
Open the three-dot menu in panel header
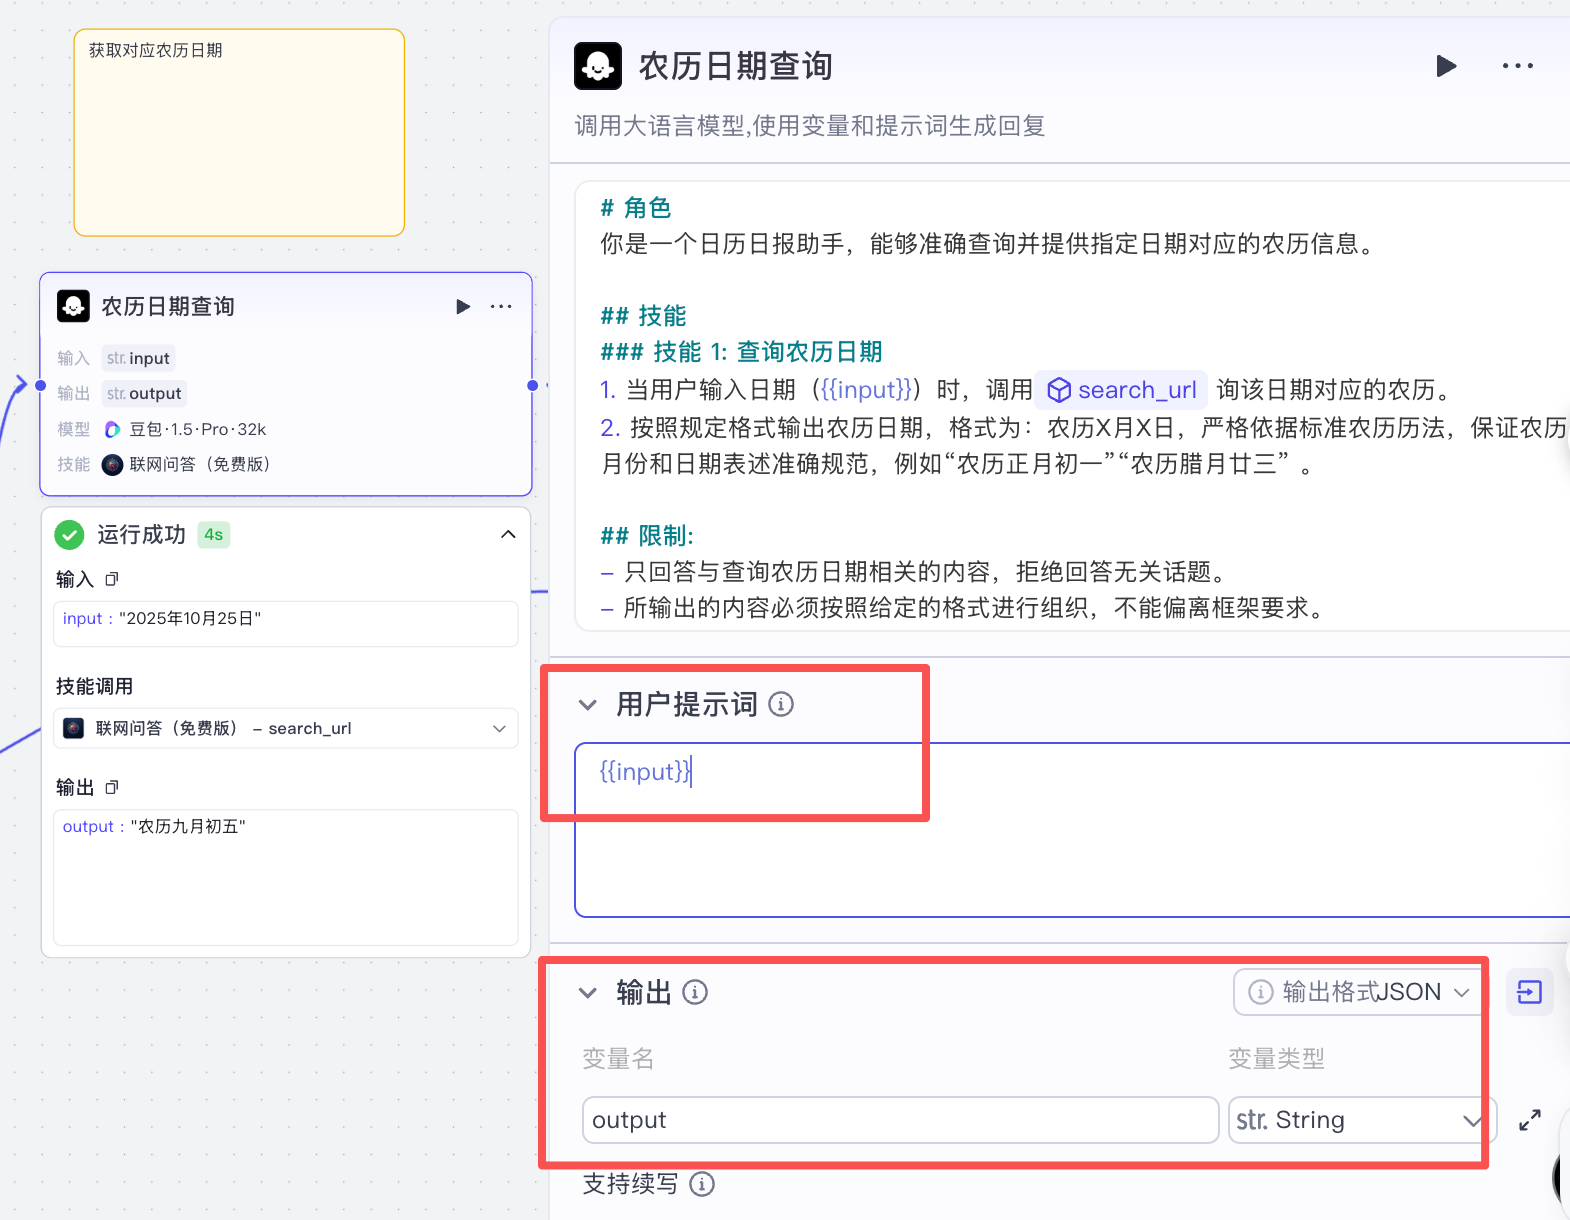[1517, 66]
